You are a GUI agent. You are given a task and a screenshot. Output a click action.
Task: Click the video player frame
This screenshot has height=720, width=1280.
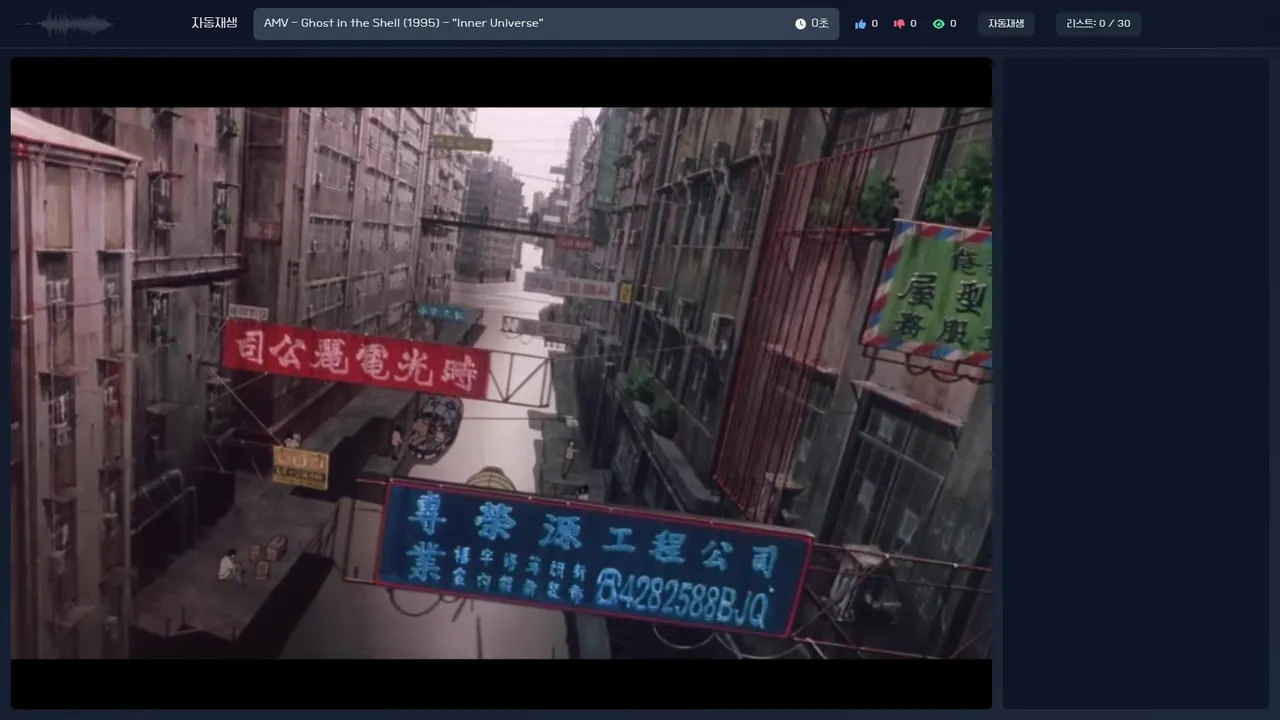point(501,383)
